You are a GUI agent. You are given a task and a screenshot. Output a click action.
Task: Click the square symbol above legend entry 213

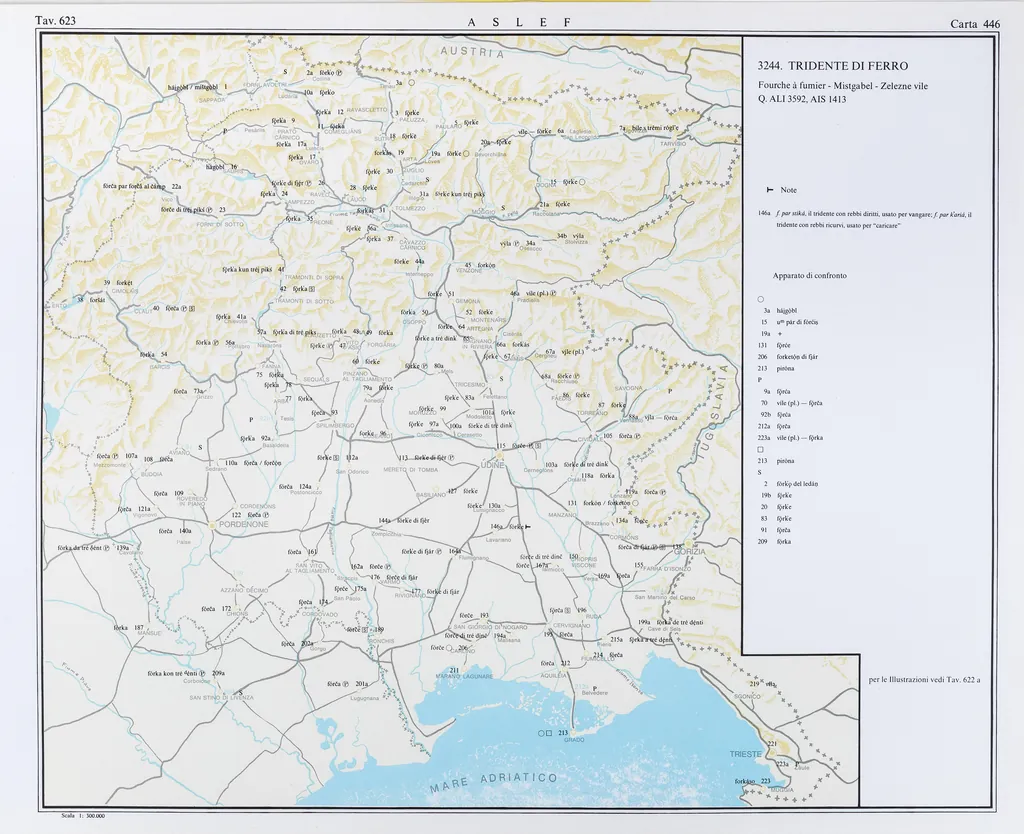point(761,449)
